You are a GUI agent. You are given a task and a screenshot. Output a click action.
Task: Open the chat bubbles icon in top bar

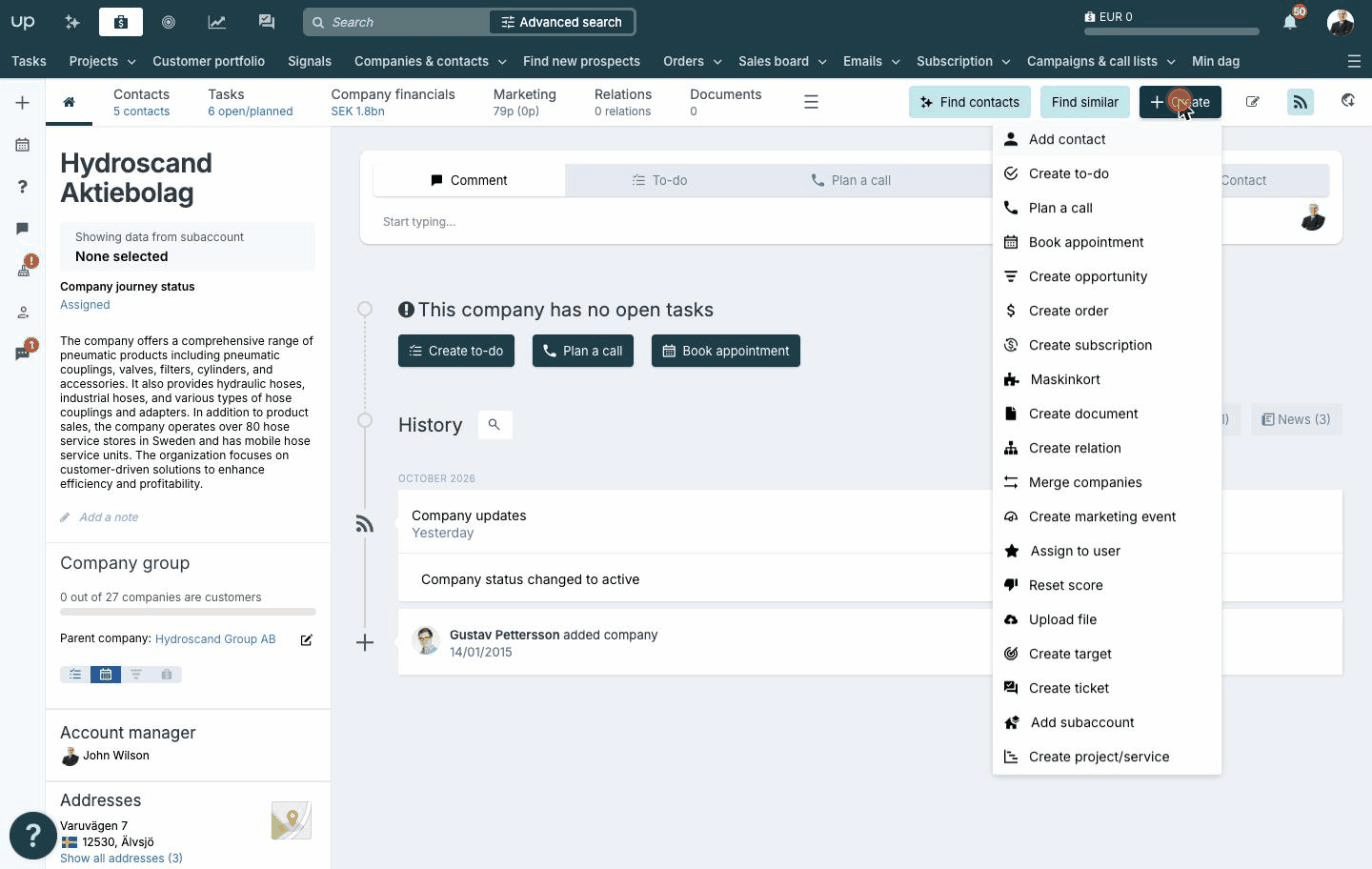[266, 21]
